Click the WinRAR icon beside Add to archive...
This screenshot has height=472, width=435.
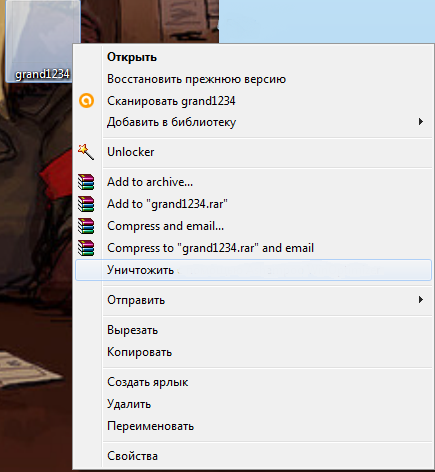(x=86, y=182)
